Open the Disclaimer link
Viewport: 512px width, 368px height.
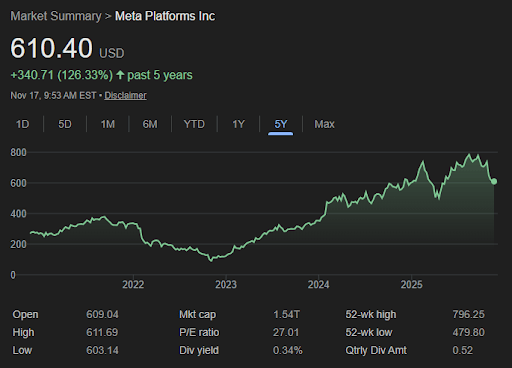pos(125,96)
